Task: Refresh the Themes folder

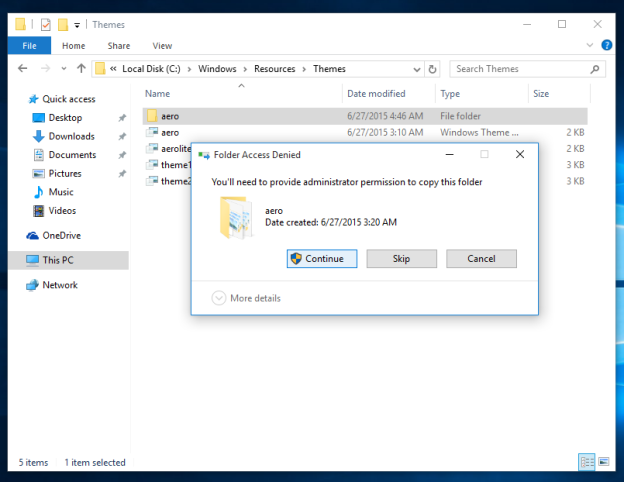Action: pos(432,69)
